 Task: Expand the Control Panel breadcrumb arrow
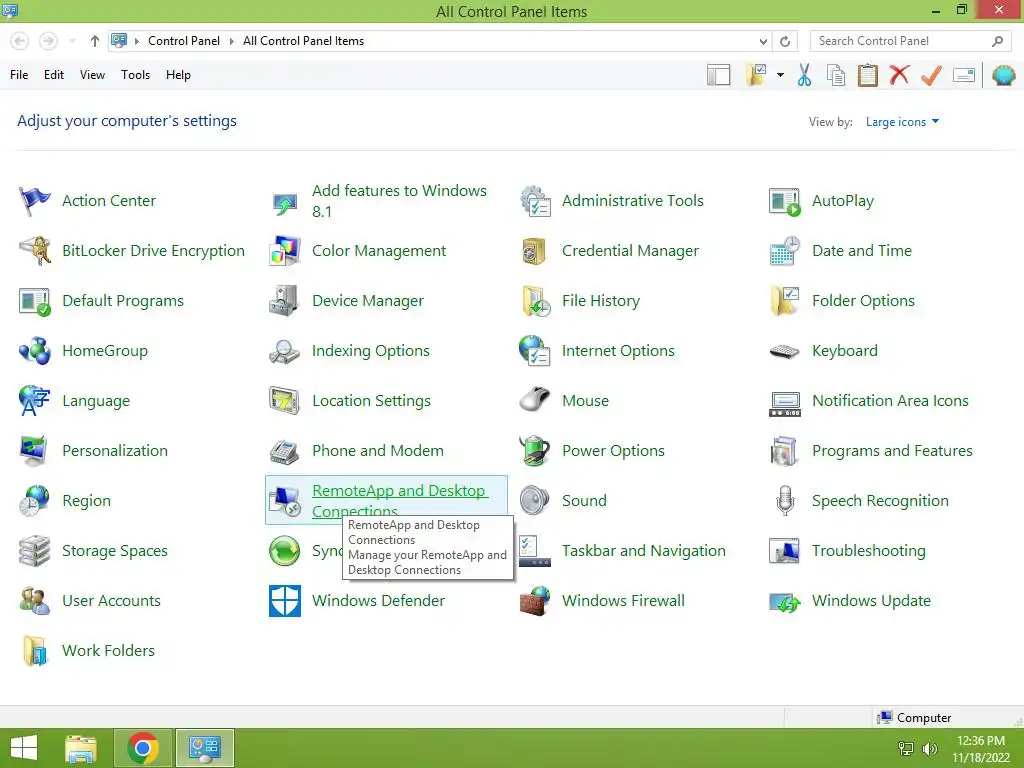tap(231, 41)
